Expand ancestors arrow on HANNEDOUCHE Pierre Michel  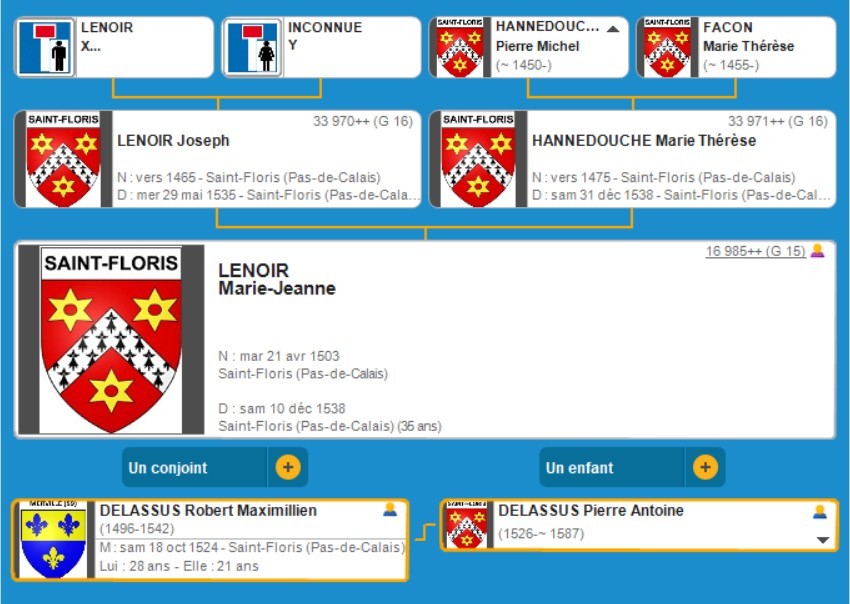point(613,29)
